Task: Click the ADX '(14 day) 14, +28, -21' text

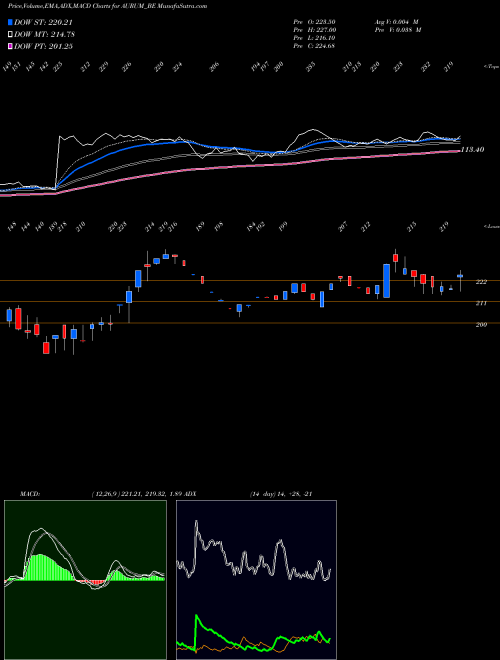Action: click(x=281, y=494)
